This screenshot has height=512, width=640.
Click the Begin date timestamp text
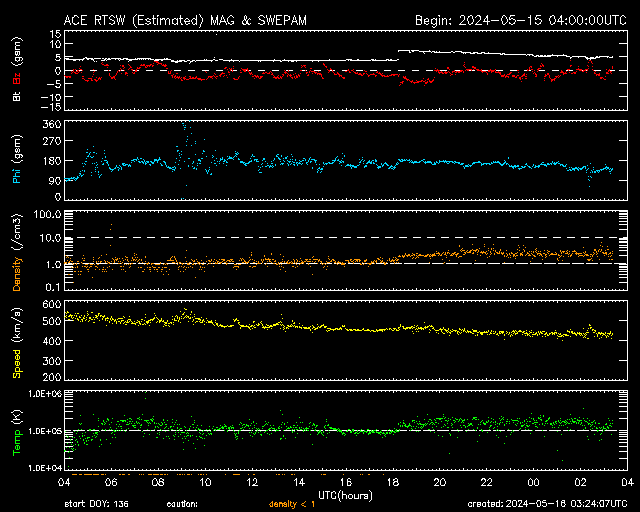[x=520, y=19]
